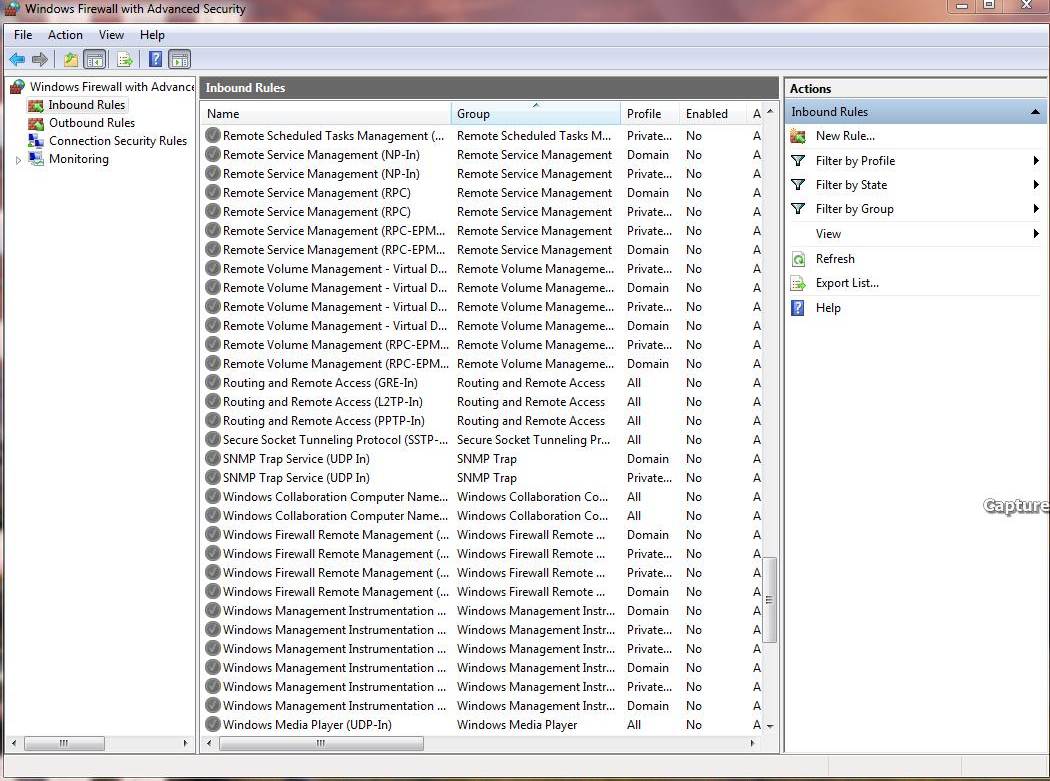
Task: Choose Refresh in the Actions pane
Action: [x=835, y=259]
